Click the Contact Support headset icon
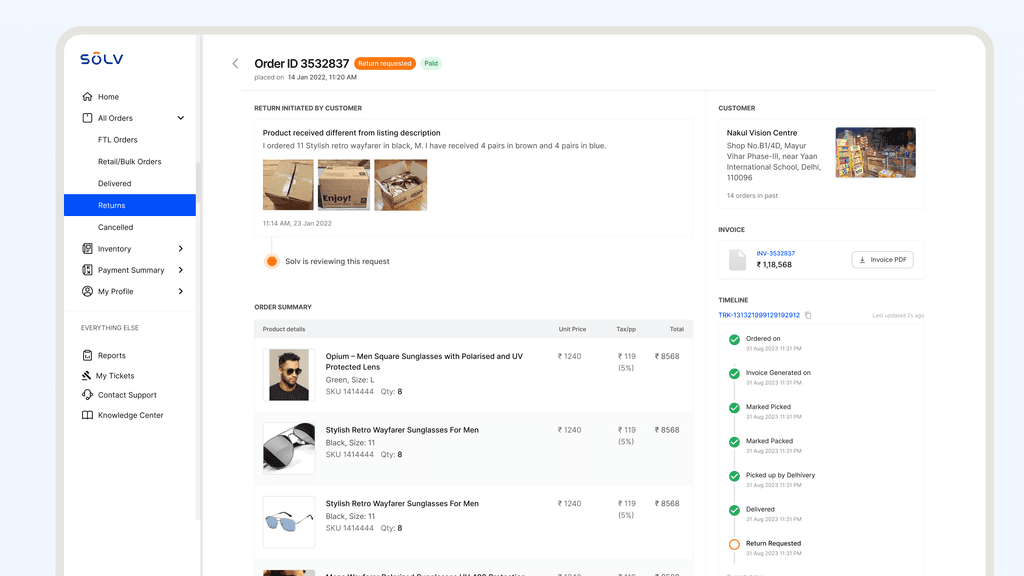 pyautogui.click(x=88, y=394)
